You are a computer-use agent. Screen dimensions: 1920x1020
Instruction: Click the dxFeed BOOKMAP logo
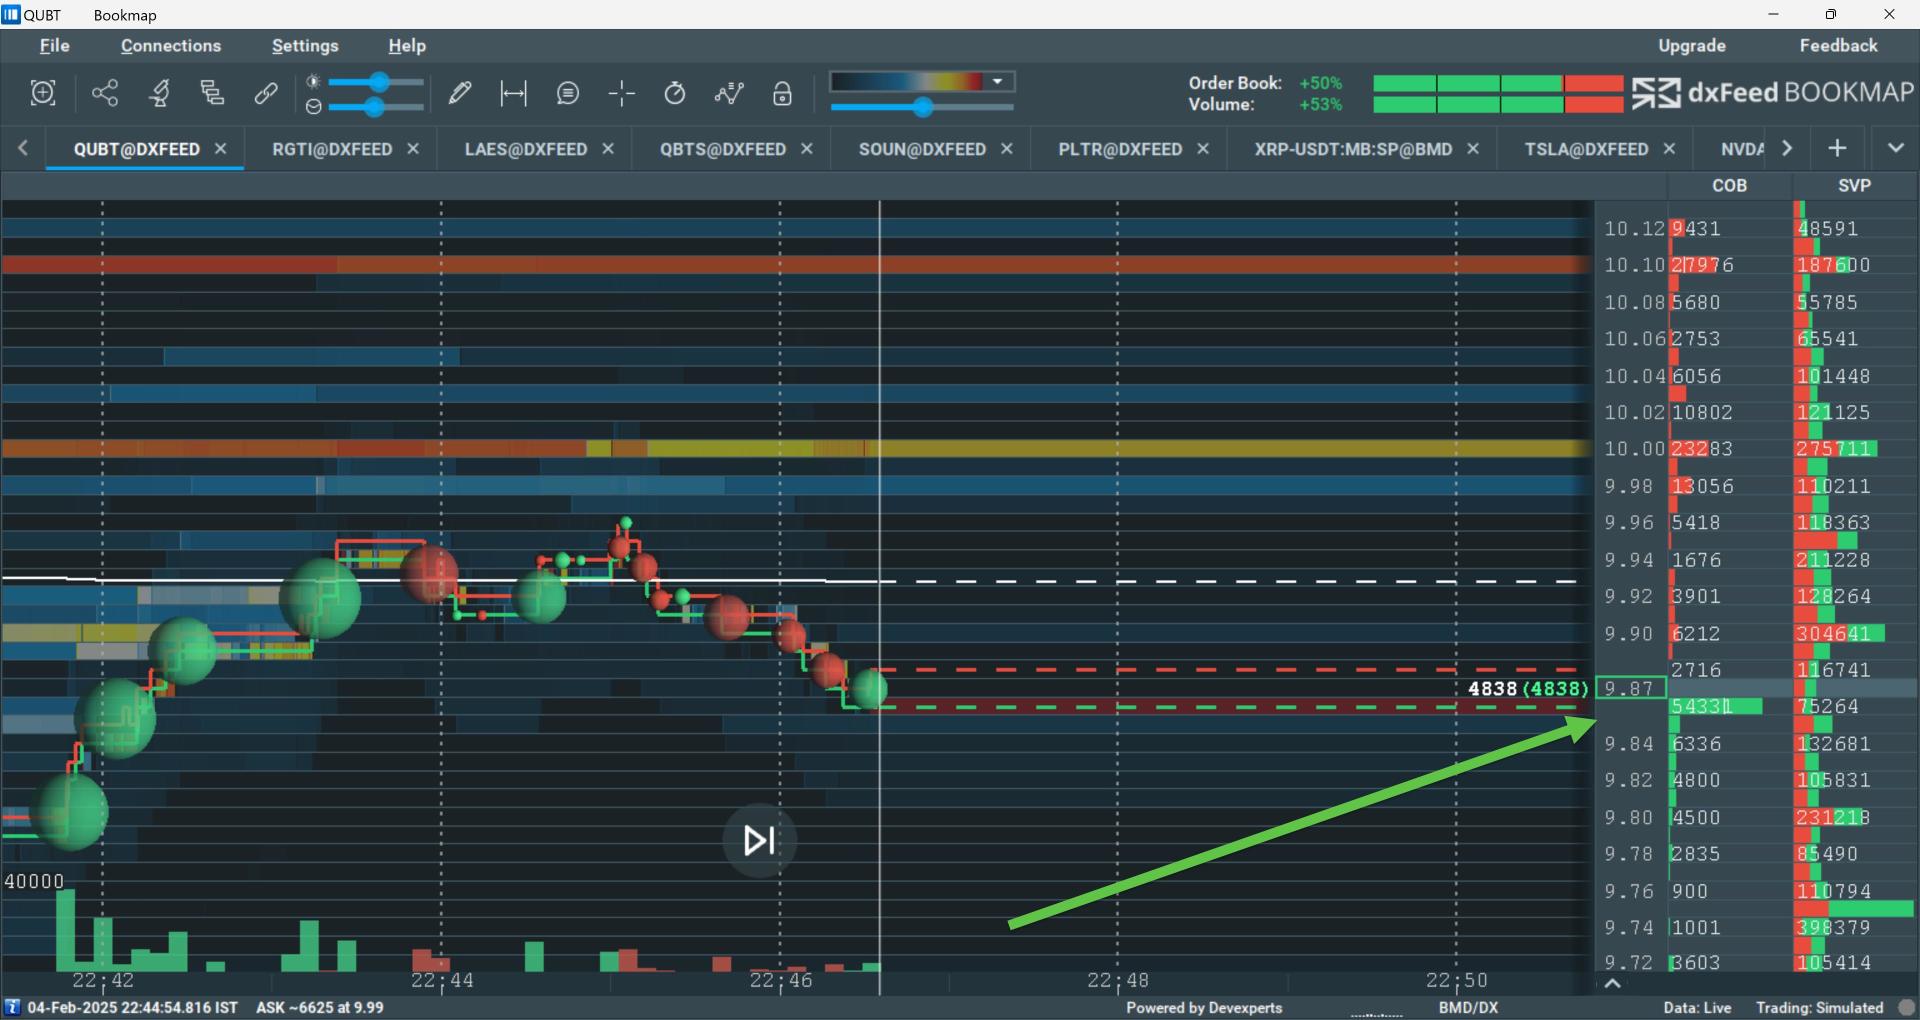pyautogui.click(x=1772, y=93)
